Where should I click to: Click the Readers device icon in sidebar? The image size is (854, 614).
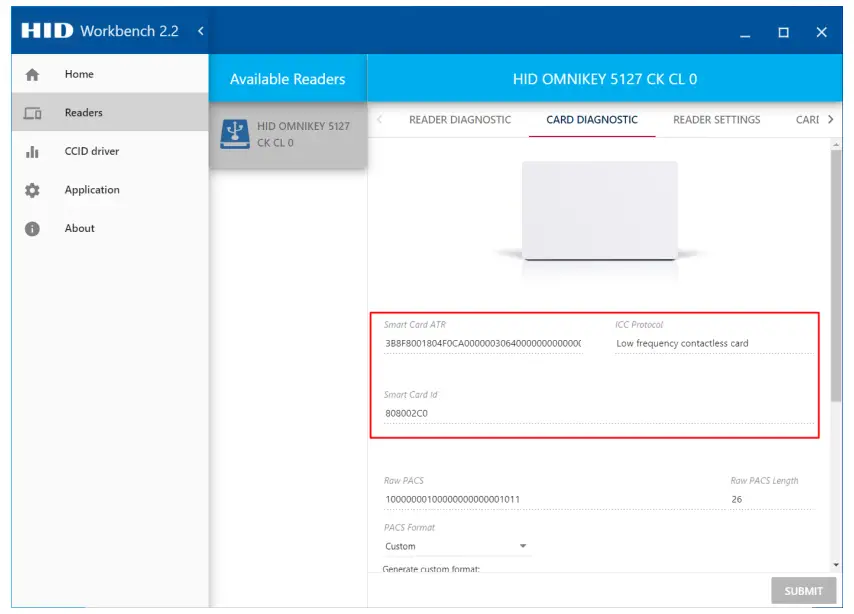tap(32, 113)
